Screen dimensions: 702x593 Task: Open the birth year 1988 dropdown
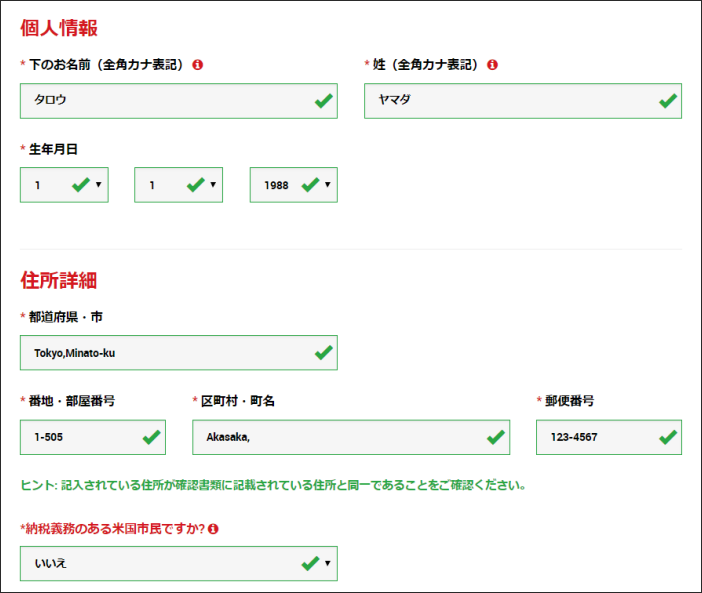click(x=294, y=185)
